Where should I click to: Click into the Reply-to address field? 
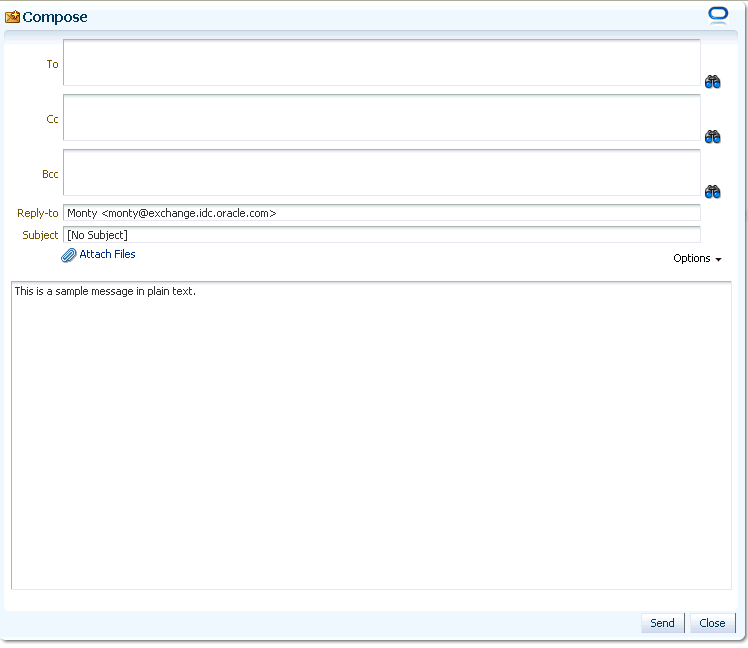tap(382, 213)
